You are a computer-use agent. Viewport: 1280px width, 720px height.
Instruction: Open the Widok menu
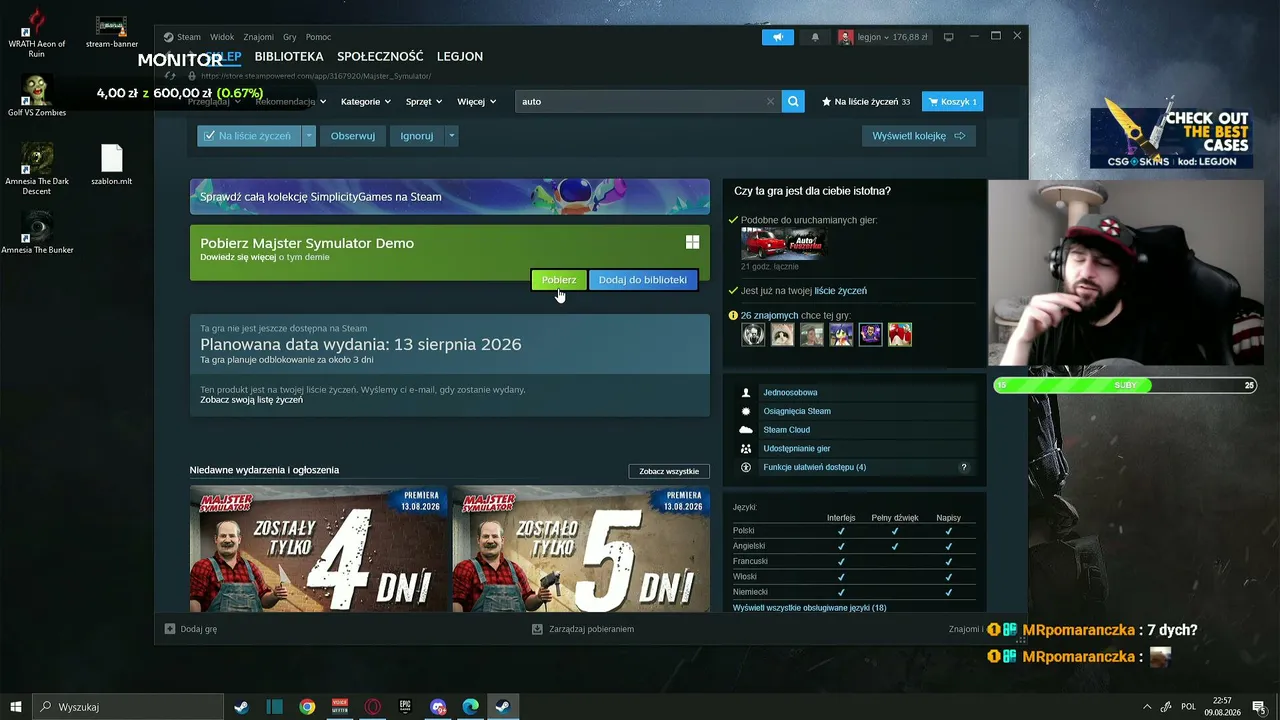(x=222, y=37)
